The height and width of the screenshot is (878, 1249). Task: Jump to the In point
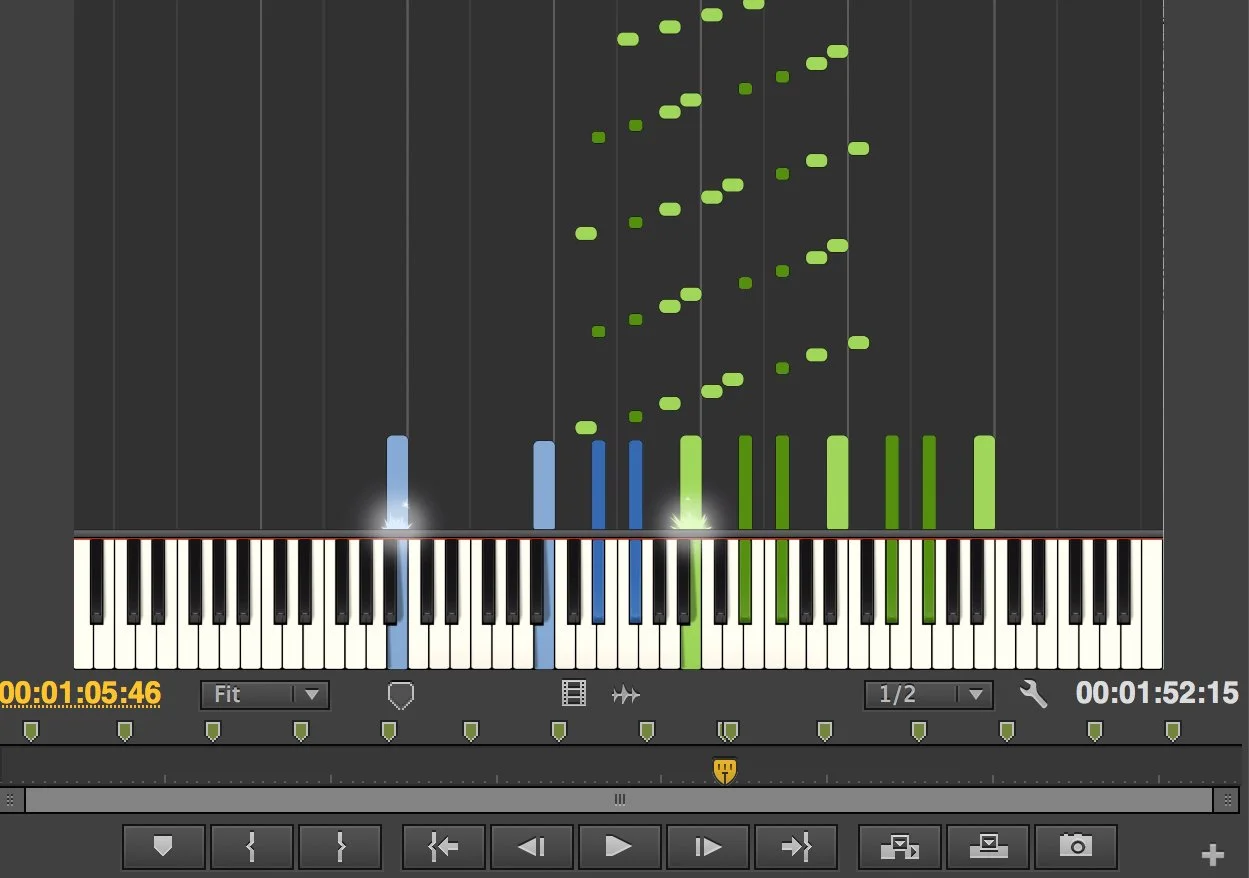coord(443,847)
